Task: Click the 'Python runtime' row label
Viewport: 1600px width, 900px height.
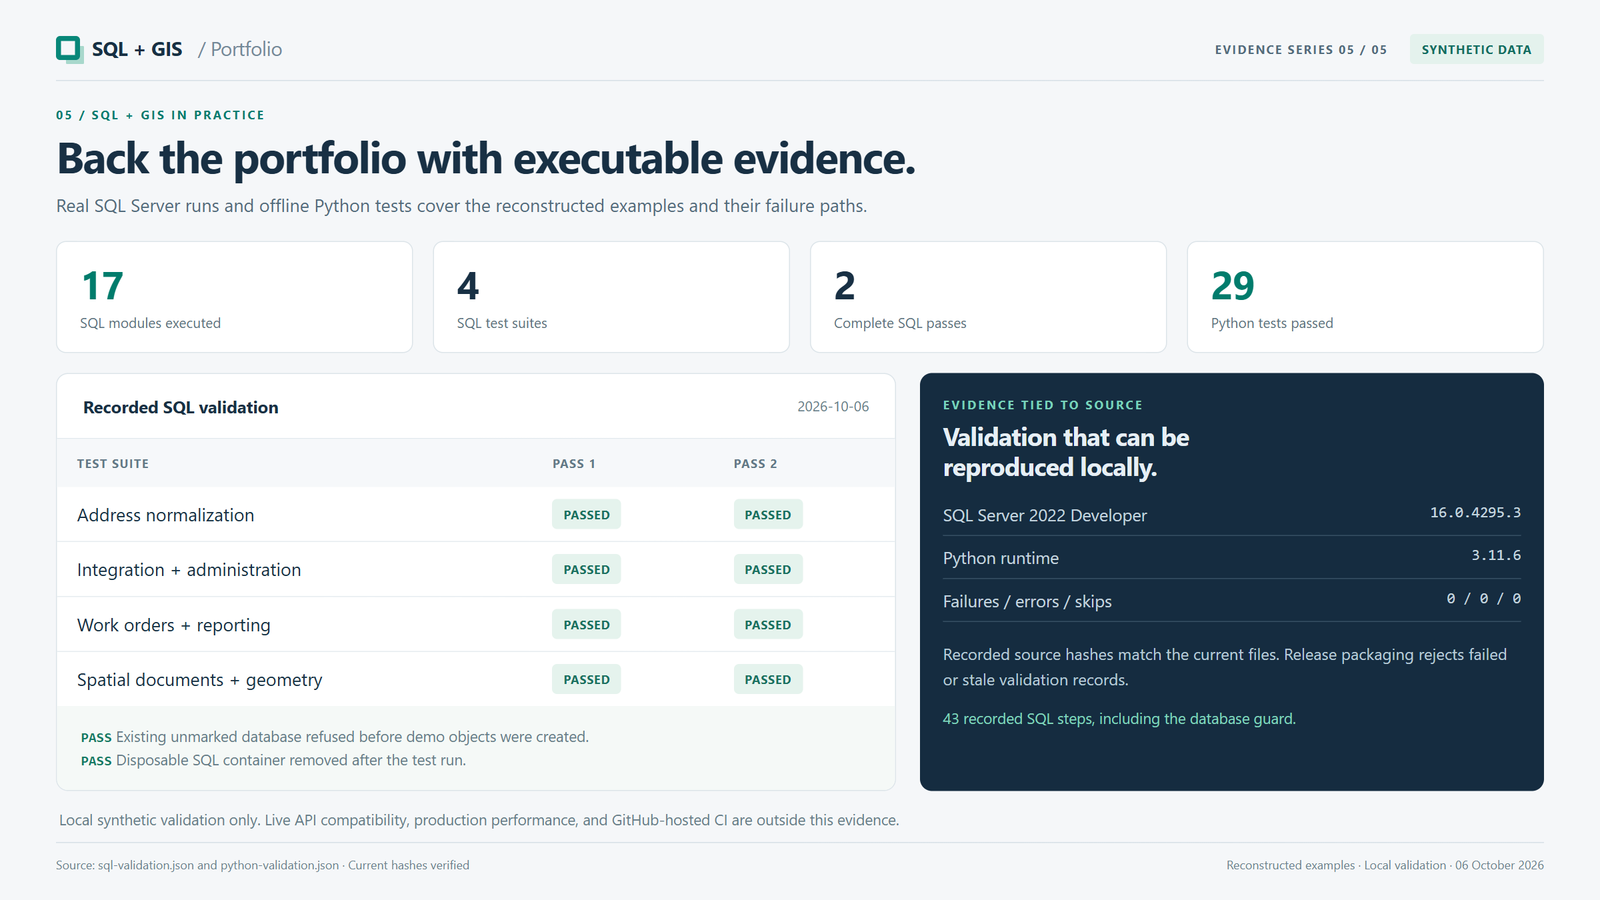Action: 1001,559
